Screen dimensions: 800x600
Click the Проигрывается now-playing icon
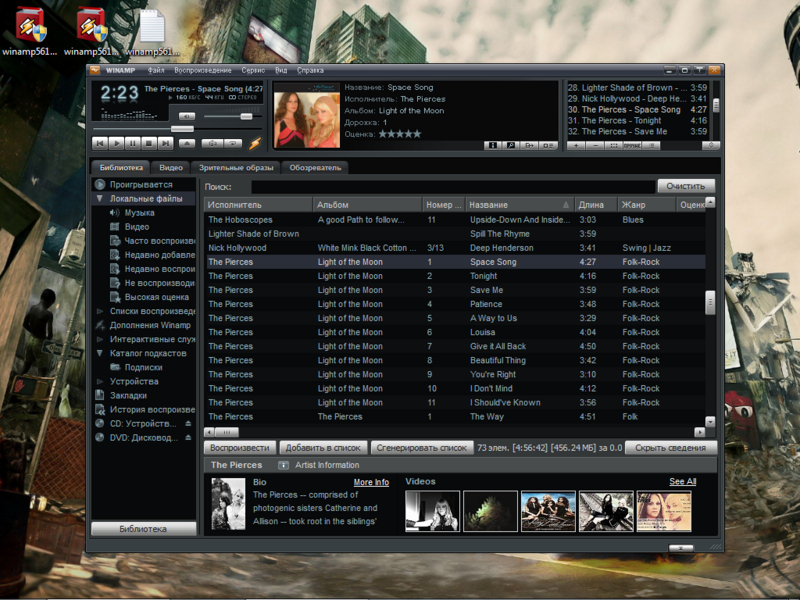coord(100,184)
